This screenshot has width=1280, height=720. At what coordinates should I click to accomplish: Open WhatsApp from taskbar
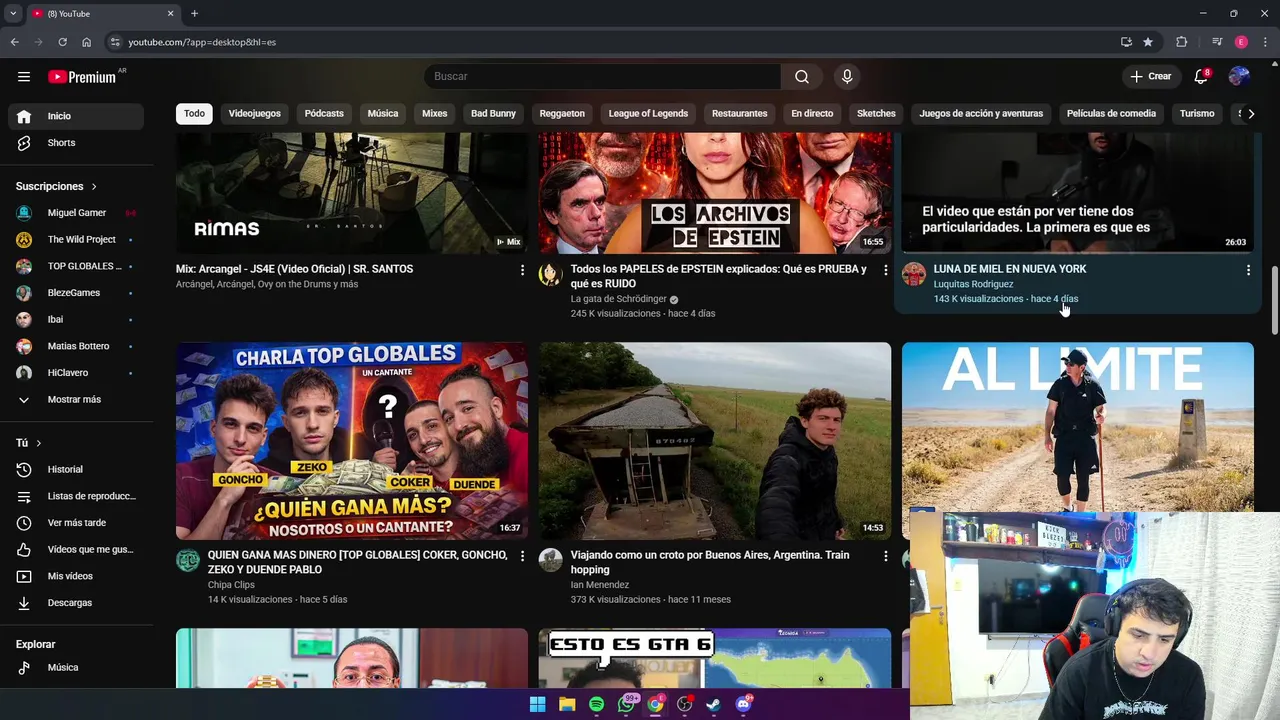(x=626, y=704)
